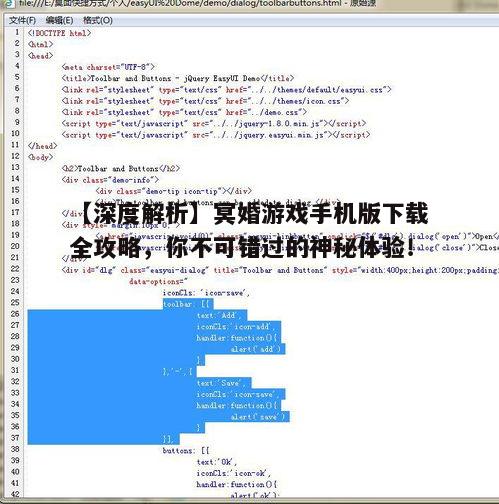Click the h2 Toolbar and Buttons line
Screen dimensions: 499x504
121,168
